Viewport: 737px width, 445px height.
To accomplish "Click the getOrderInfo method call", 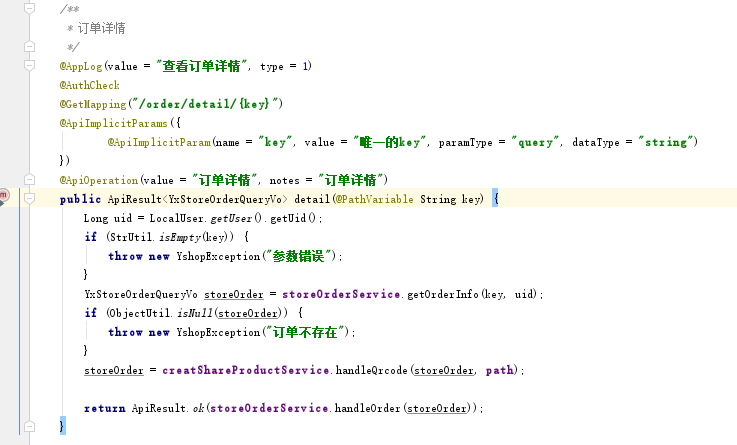I will [x=443, y=294].
